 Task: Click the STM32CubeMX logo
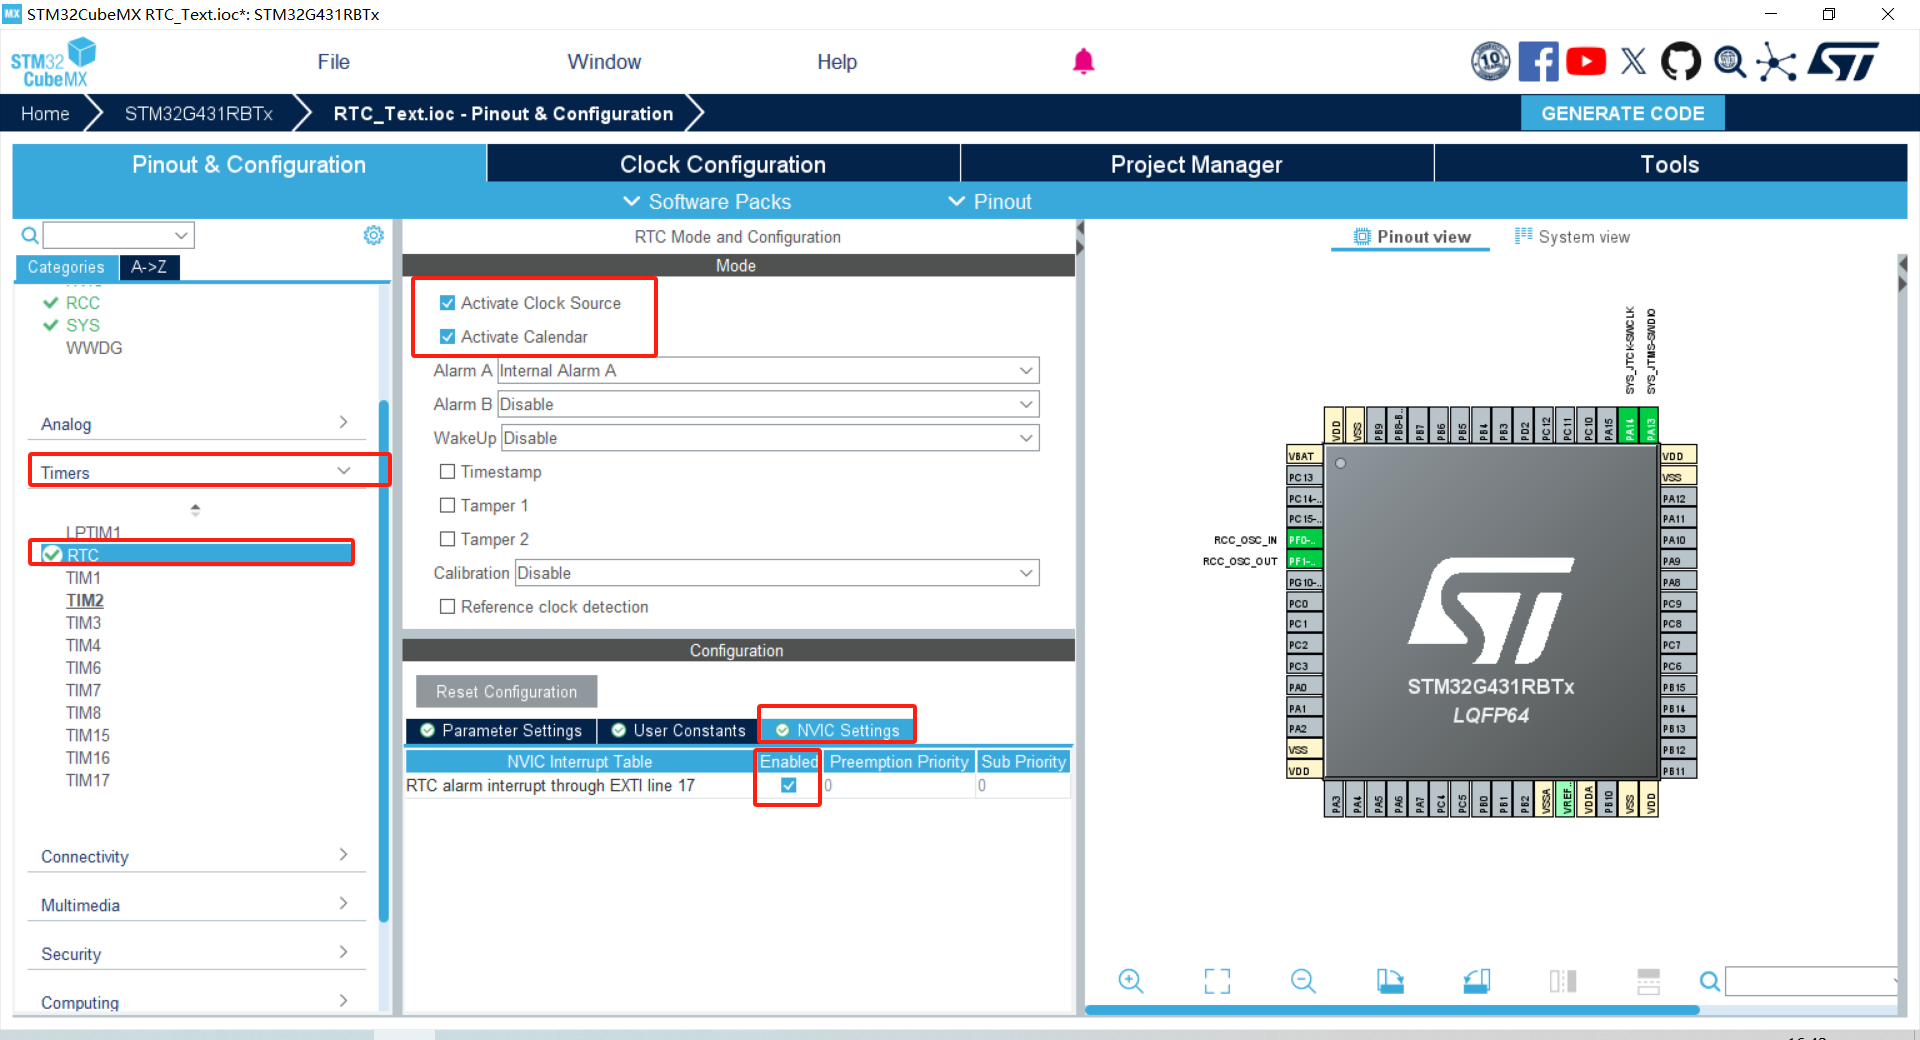(54, 62)
